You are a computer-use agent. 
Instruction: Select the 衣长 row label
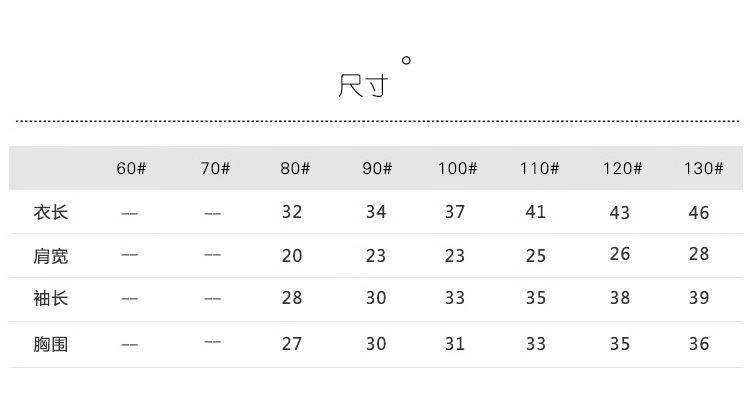51,213
